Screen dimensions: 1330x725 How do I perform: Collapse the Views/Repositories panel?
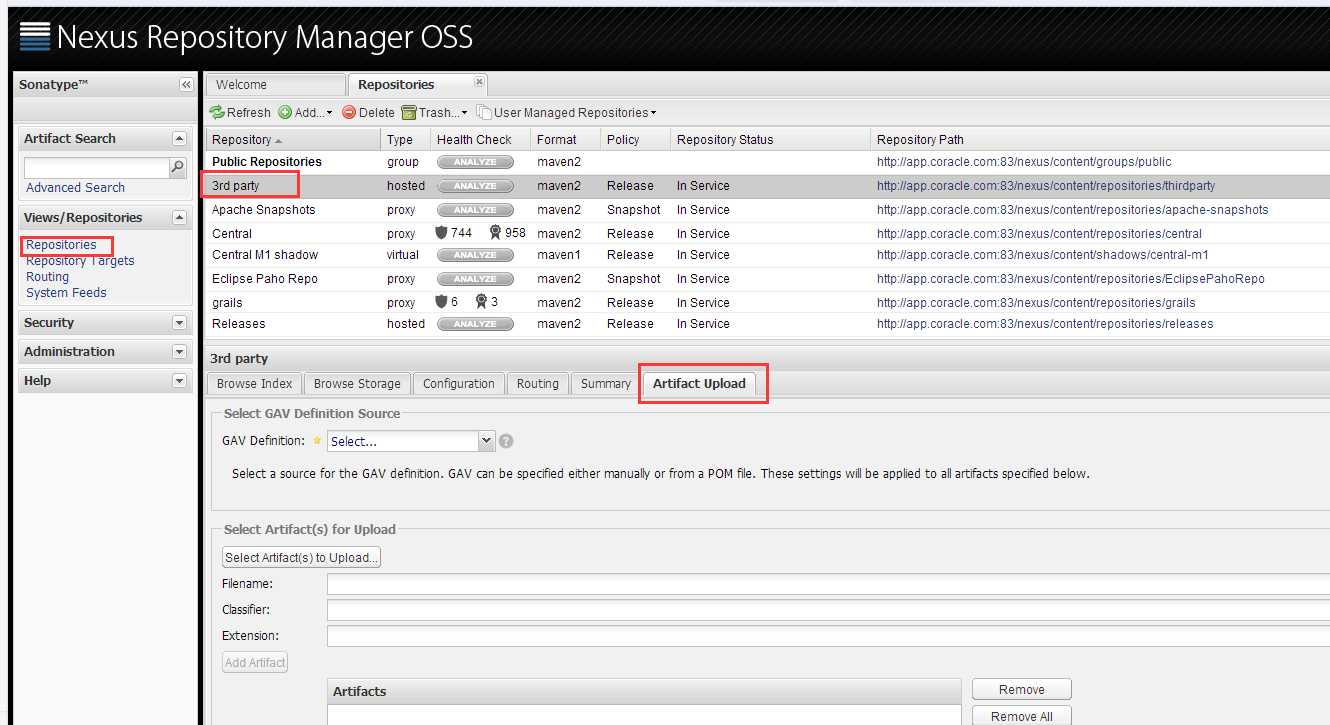(179, 217)
